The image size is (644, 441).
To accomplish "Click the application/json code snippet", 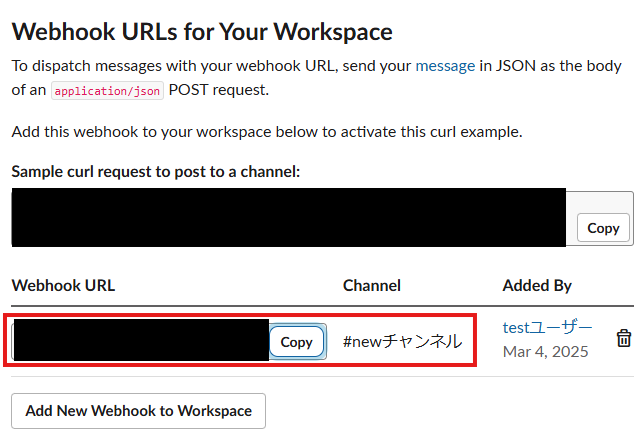I will [107, 90].
